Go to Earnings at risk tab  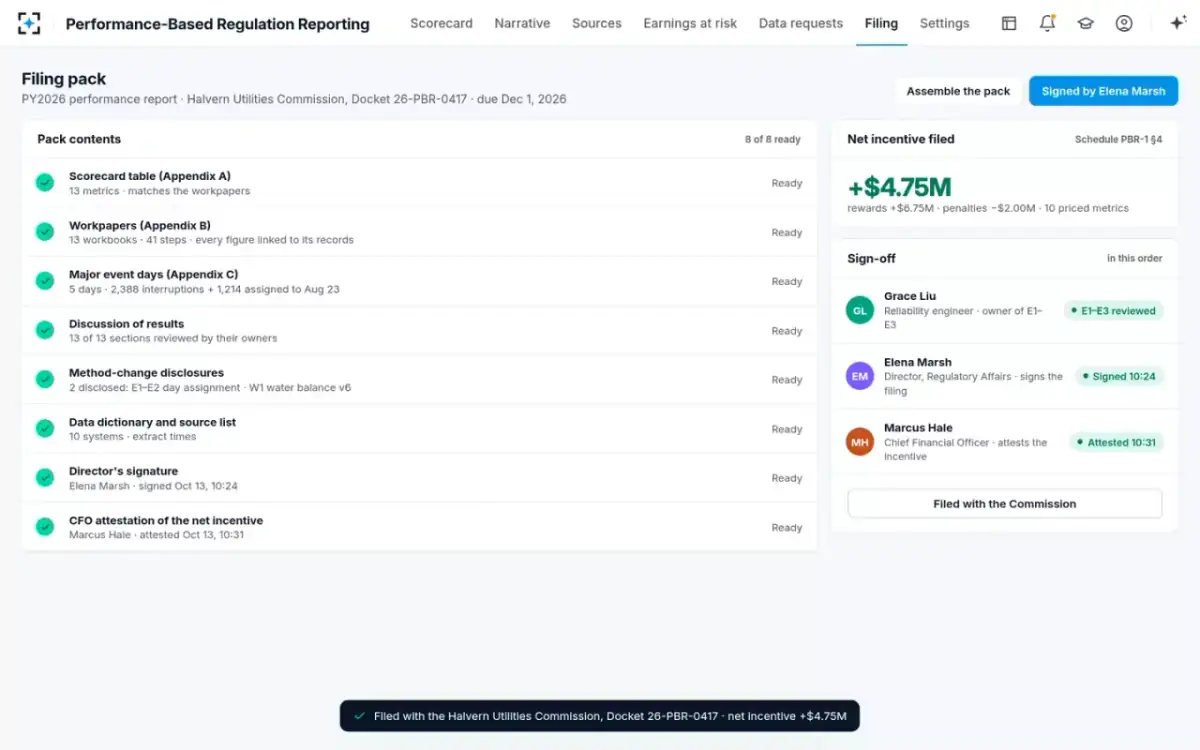click(690, 23)
